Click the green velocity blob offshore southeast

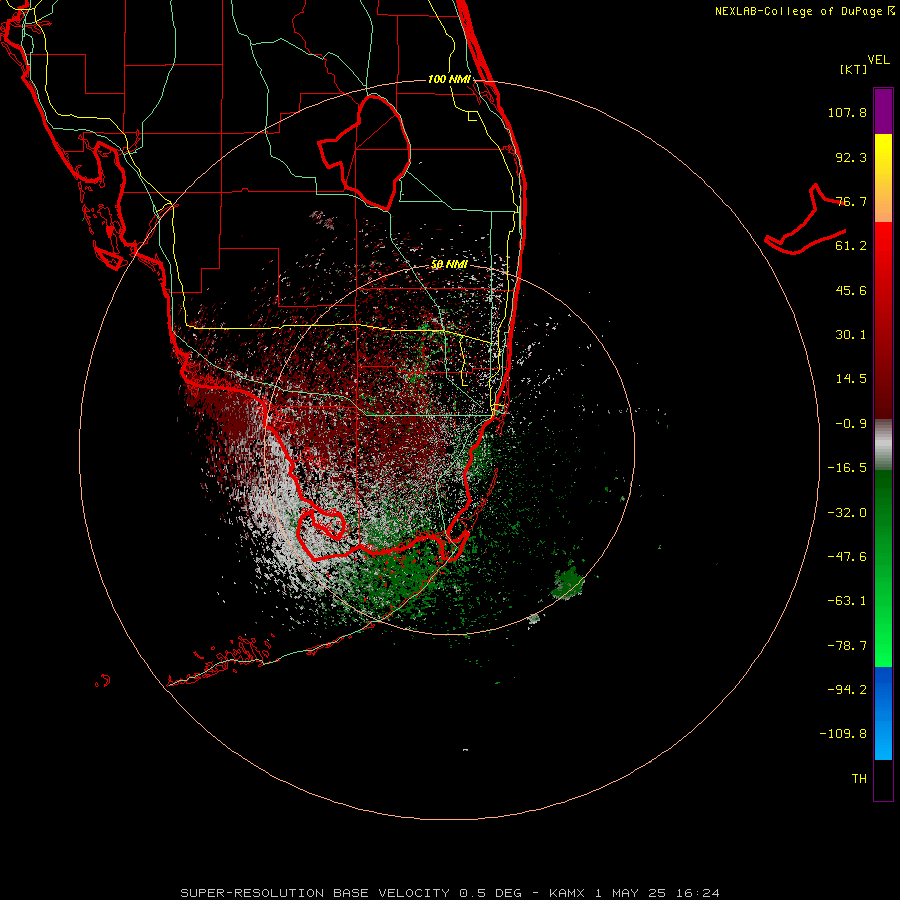coord(568,584)
